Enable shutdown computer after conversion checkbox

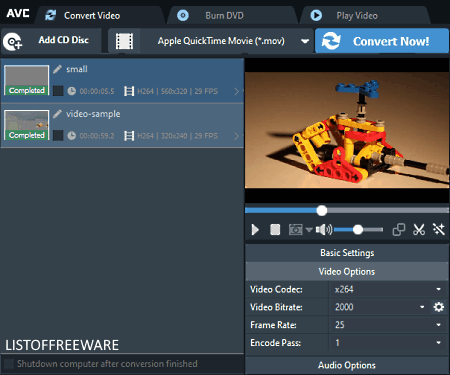click(9, 364)
